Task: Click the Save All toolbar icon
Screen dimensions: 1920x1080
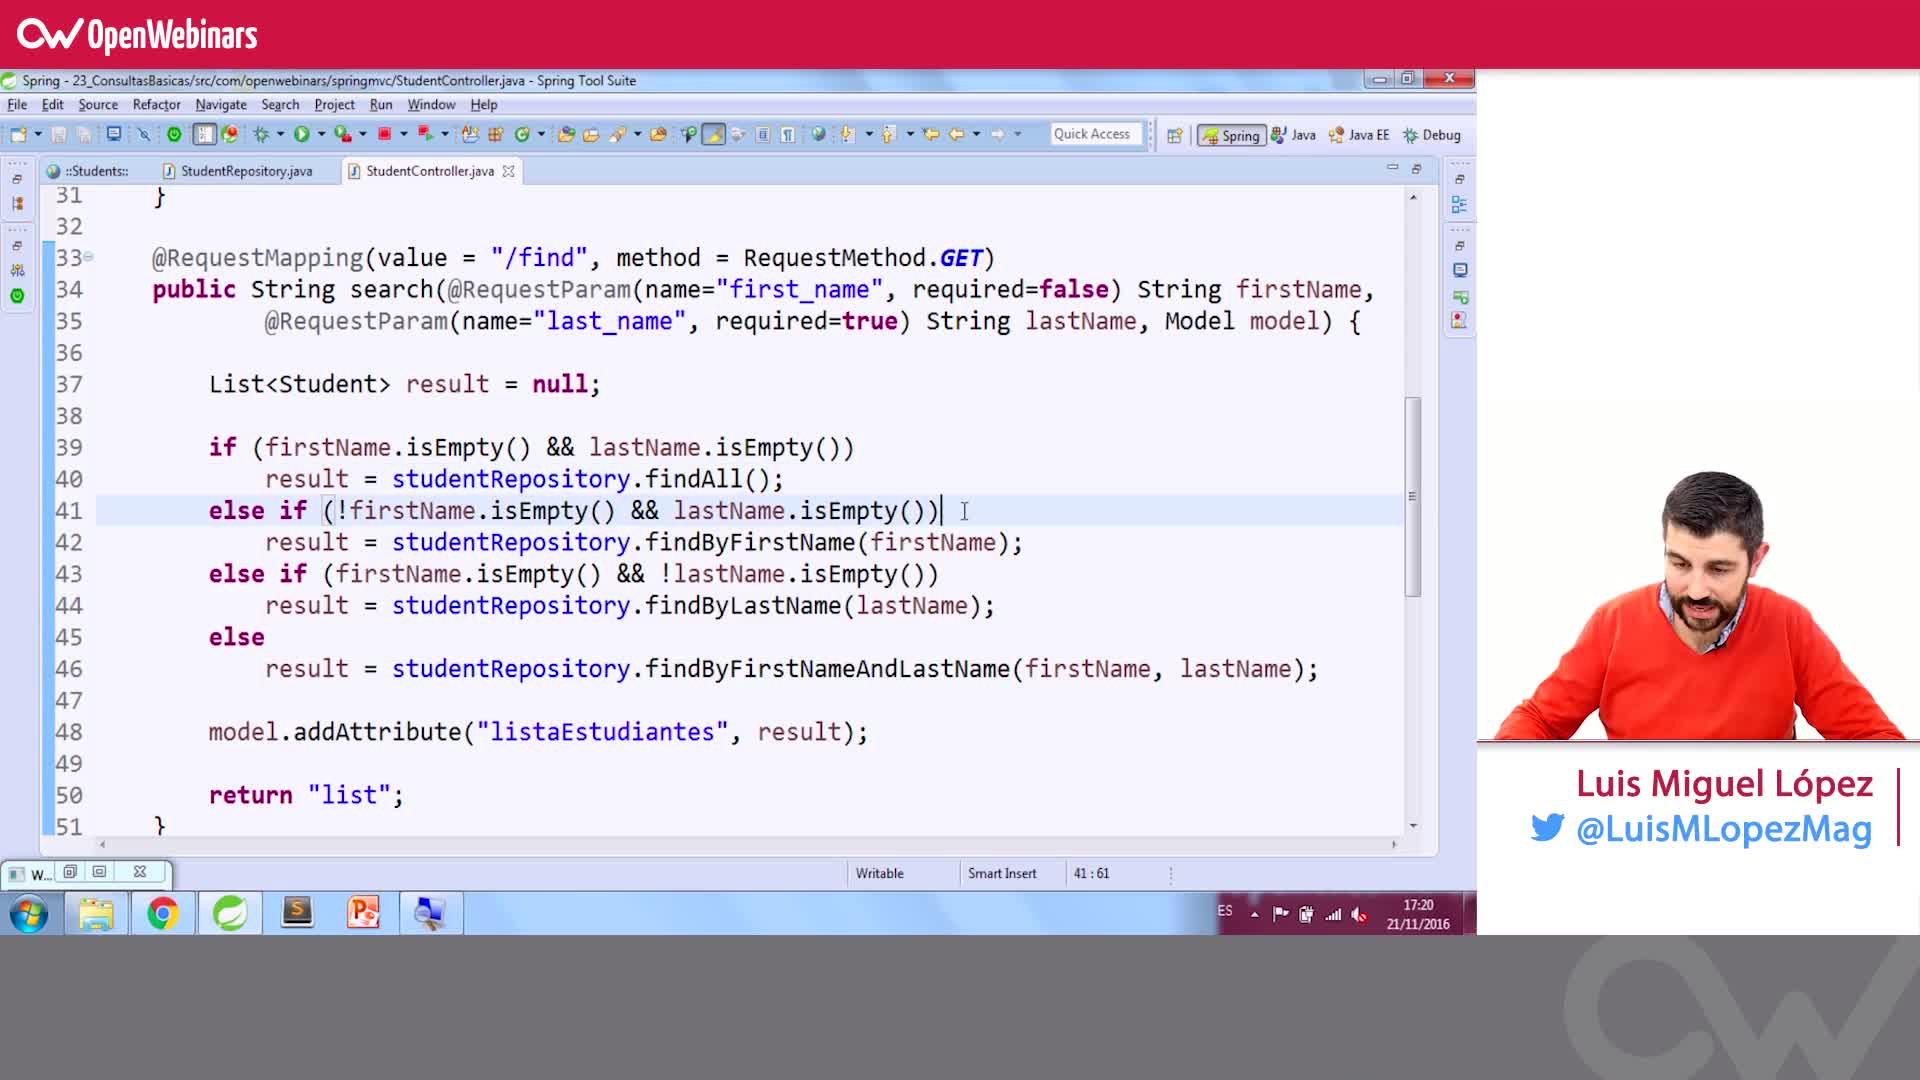Action: click(83, 133)
